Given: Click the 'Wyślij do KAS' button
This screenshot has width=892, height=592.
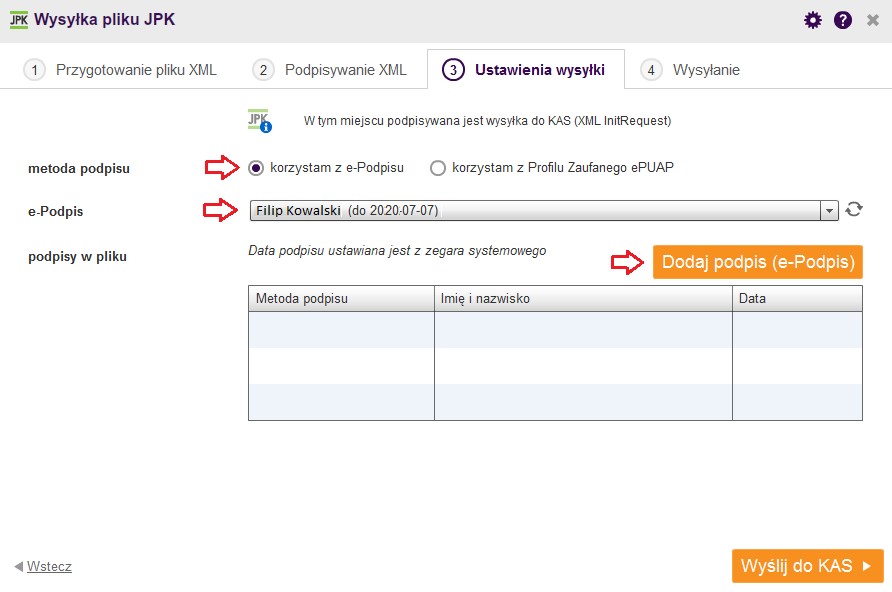Looking at the screenshot, I should click(x=807, y=566).
